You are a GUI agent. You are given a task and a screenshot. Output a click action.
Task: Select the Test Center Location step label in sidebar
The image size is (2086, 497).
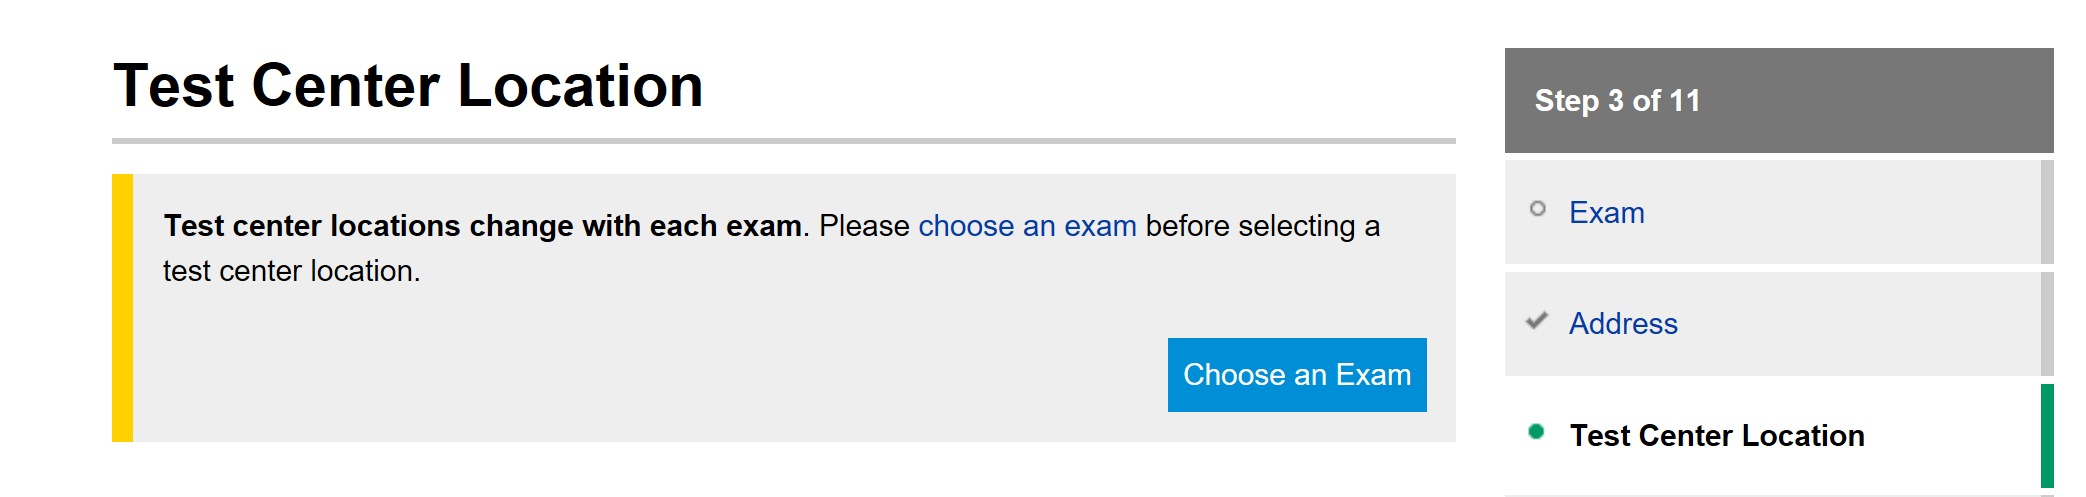tap(1716, 436)
